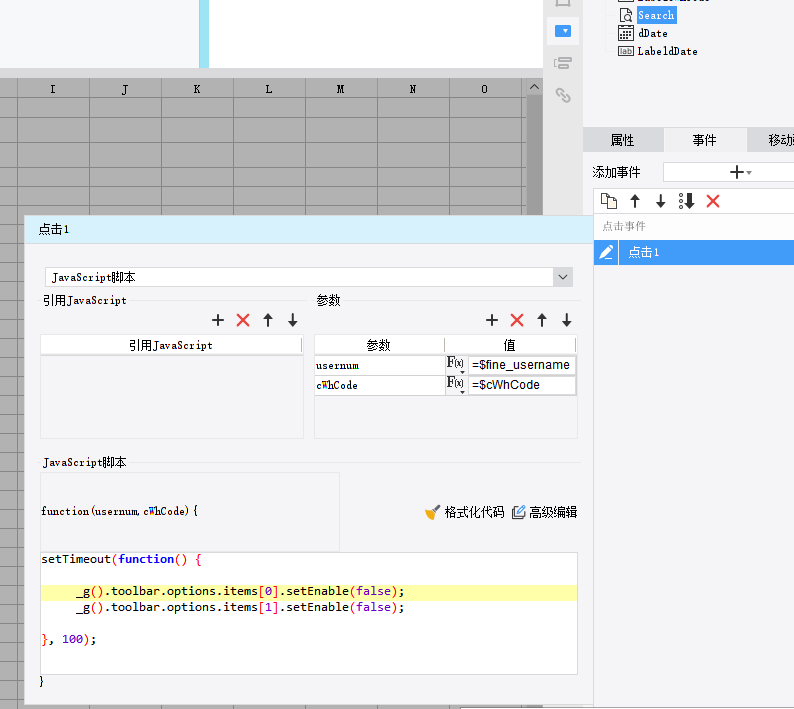Edit the usernum parameter name cell
This screenshot has width=794, height=709.
(x=380, y=365)
